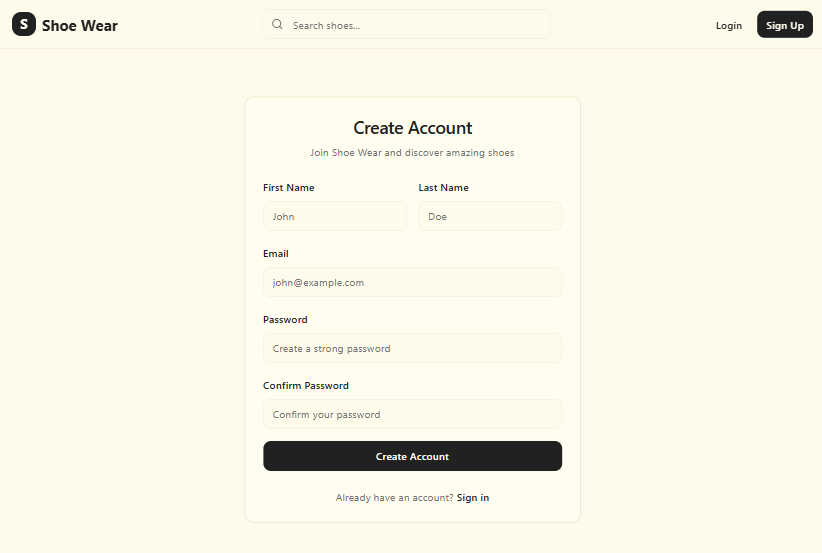Click the magnifier icon in search bar
This screenshot has height=553, width=822.
(277, 25)
